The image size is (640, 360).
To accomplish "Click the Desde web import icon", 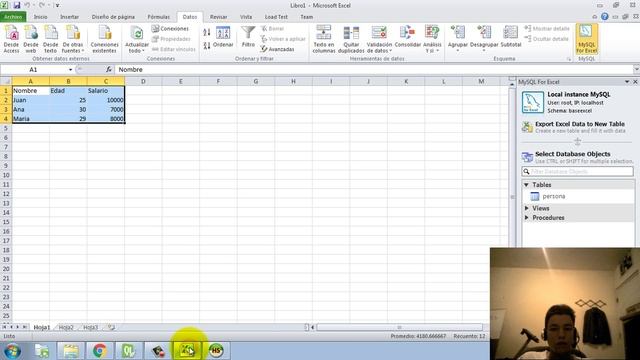I will pyautogui.click(x=31, y=33).
